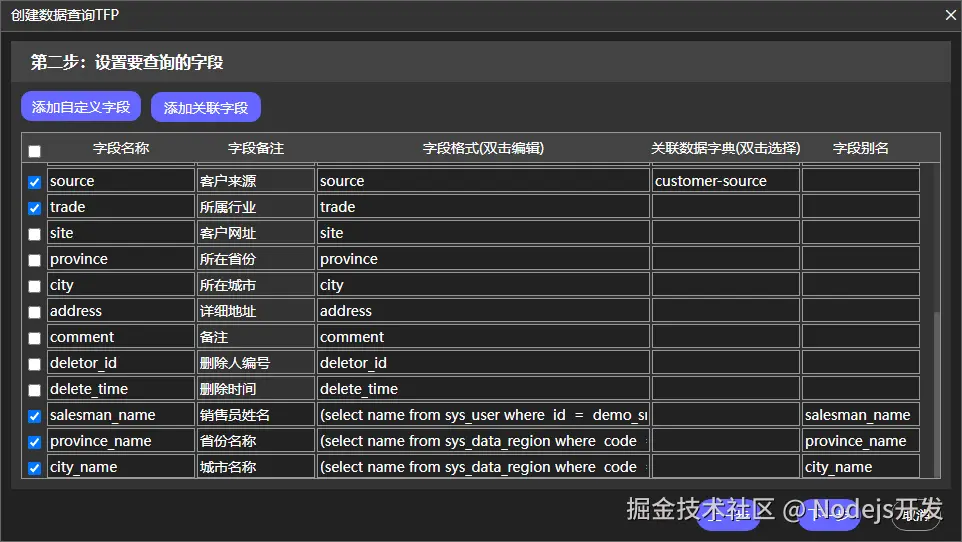
Task: Click the trade field format cell
Action: 483,207
